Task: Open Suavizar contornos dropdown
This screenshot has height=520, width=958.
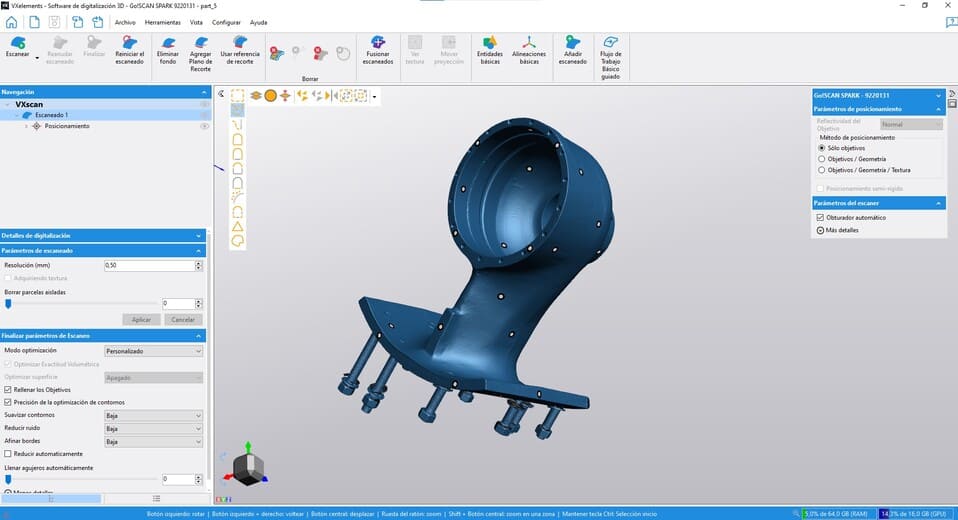Action: 154,415
